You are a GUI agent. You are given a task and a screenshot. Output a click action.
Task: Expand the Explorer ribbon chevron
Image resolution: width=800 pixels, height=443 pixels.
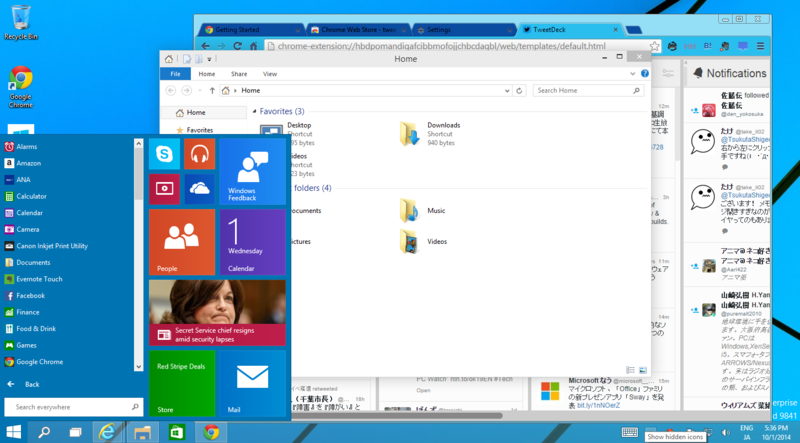pos(633,73)
